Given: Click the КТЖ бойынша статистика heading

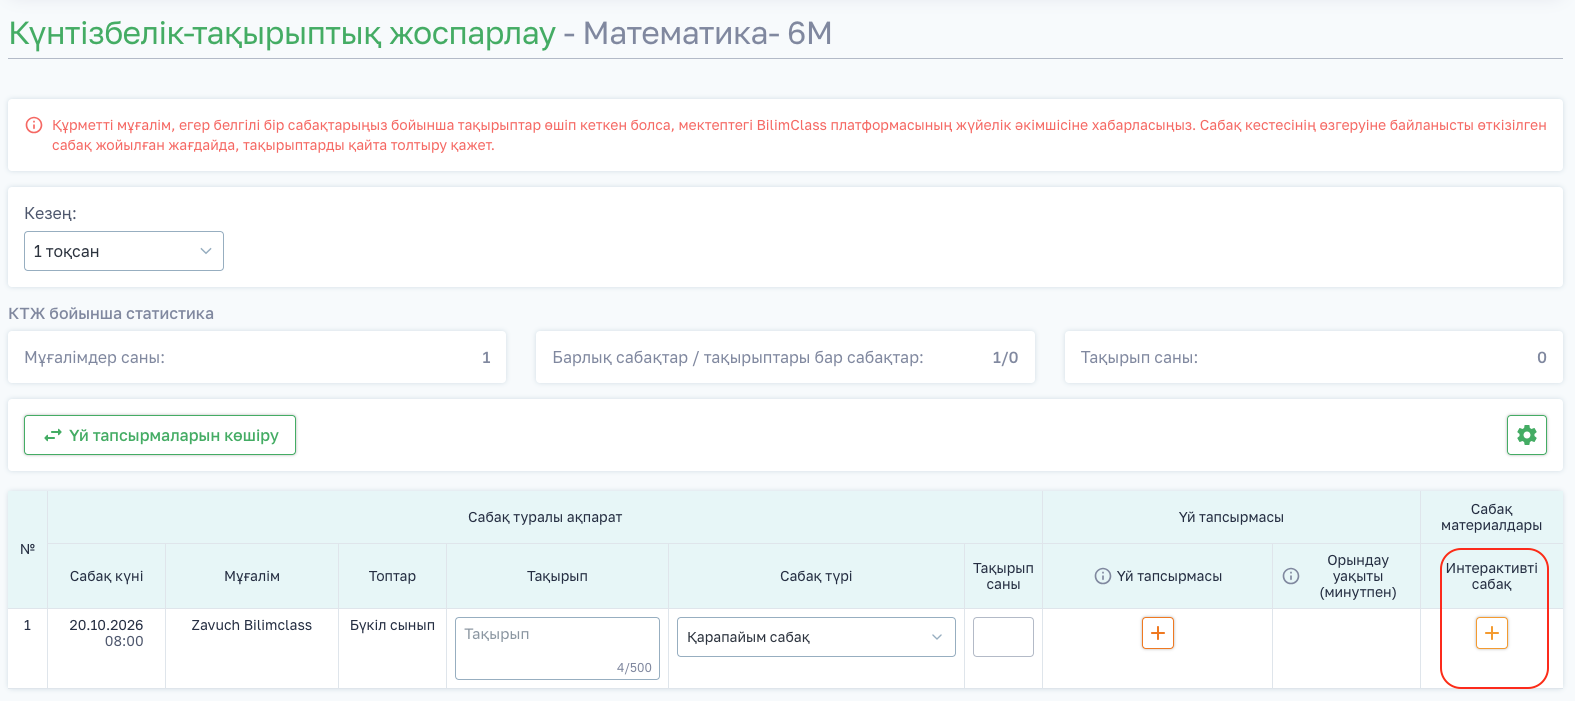Looking at the screenshot, I should click(111, 313).
